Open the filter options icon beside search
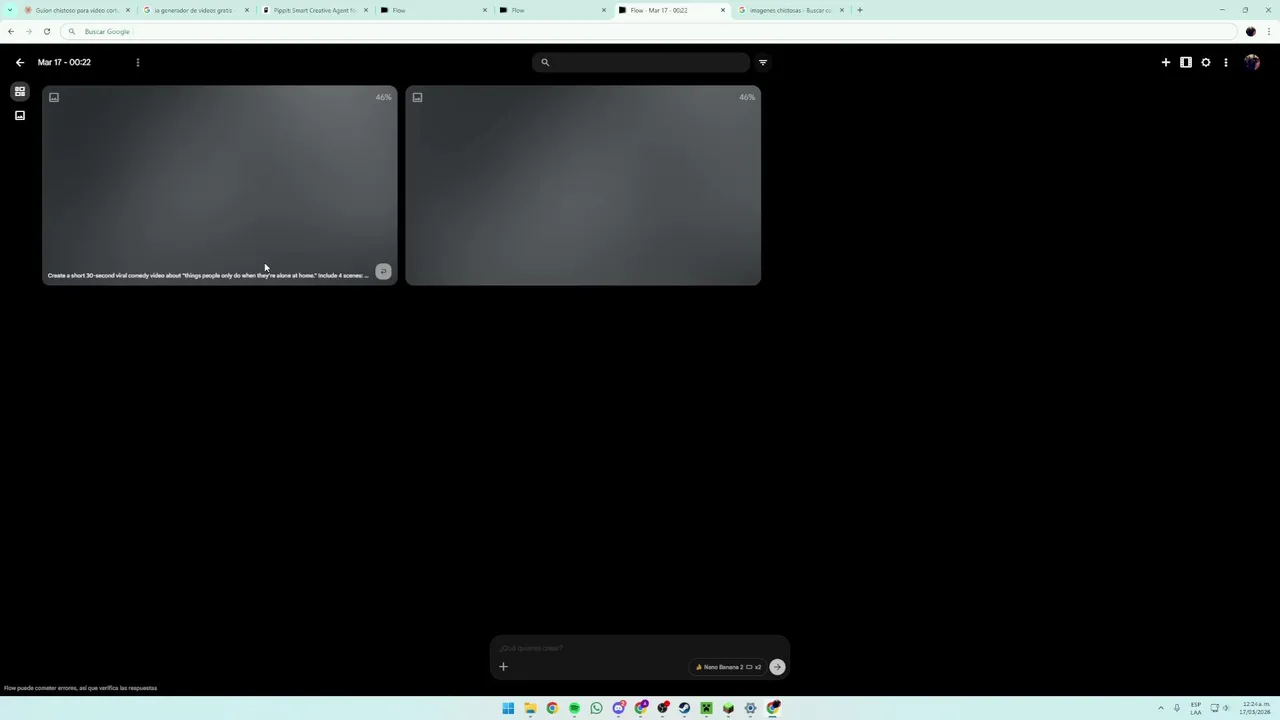The width and height of the screenshot is (1280, 720). click(763, 62)
